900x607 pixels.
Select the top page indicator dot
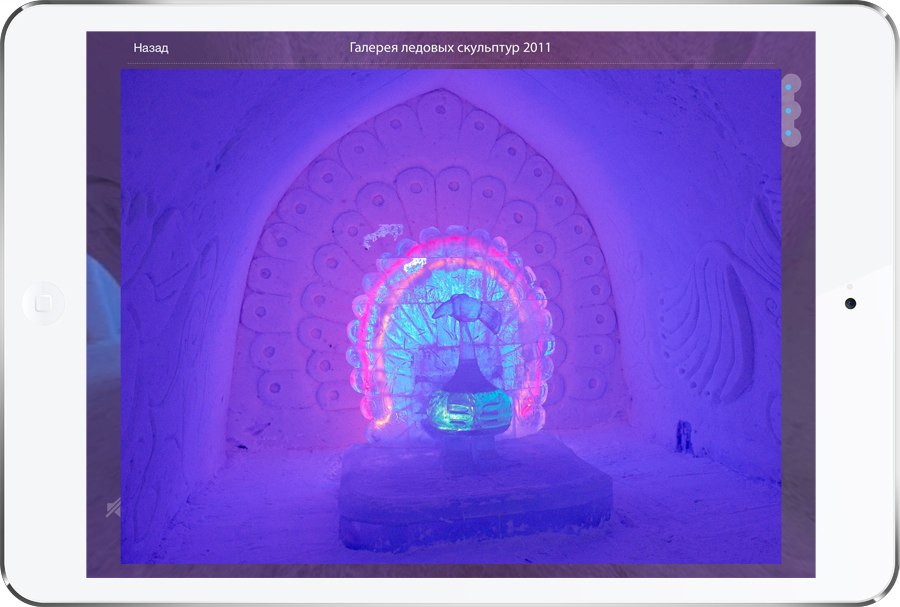click(x=789, y=88)
